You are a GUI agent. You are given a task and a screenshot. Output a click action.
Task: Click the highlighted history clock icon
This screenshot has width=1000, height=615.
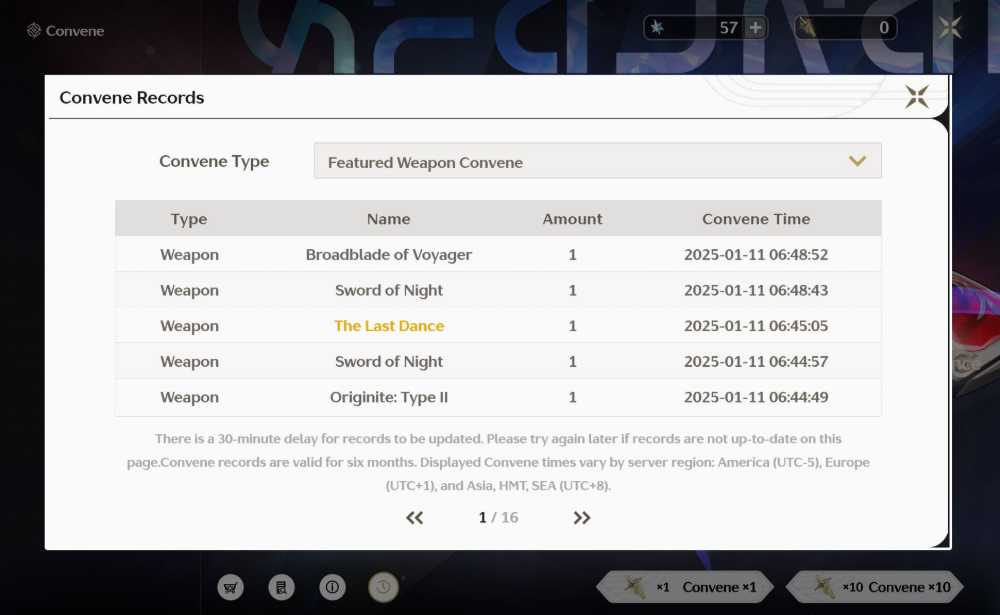[383, 587]
